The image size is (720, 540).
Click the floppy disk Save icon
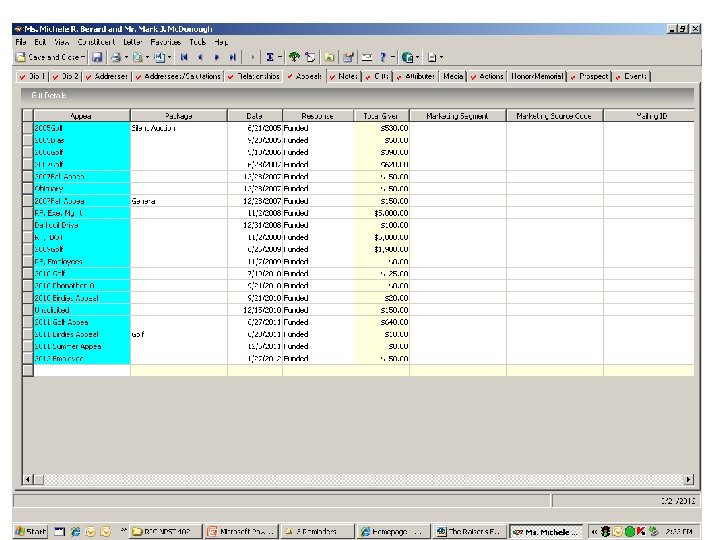(97, 57)
